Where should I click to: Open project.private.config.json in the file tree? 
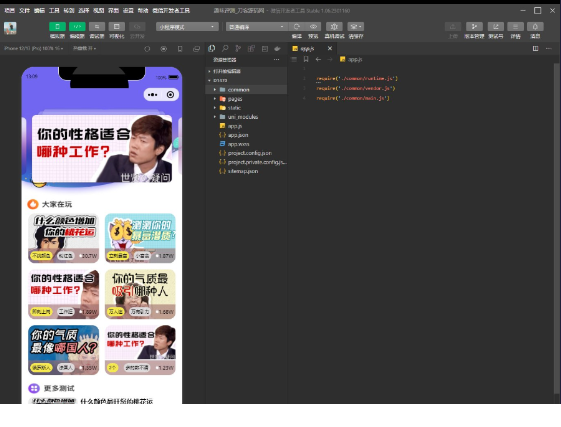[x=246, y=162]
